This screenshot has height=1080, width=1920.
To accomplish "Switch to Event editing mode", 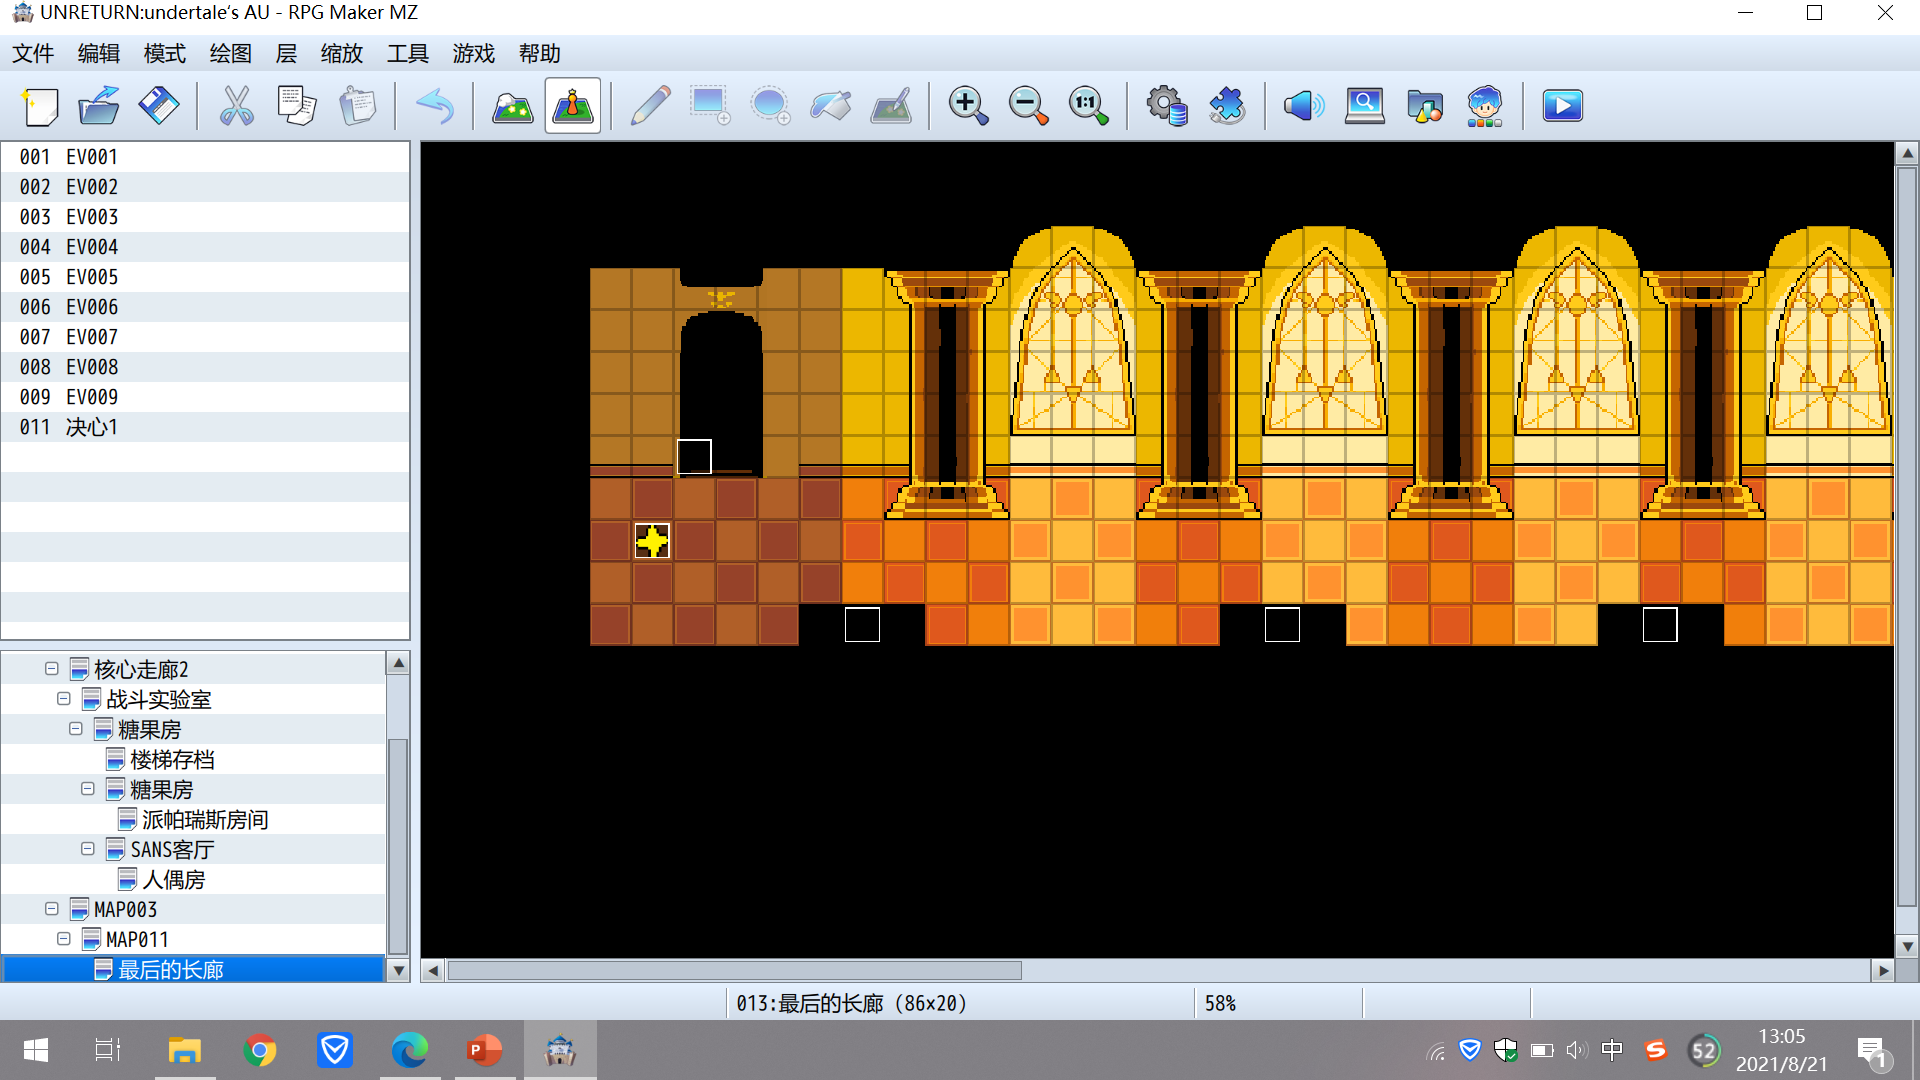I will [x=573, y=105].
